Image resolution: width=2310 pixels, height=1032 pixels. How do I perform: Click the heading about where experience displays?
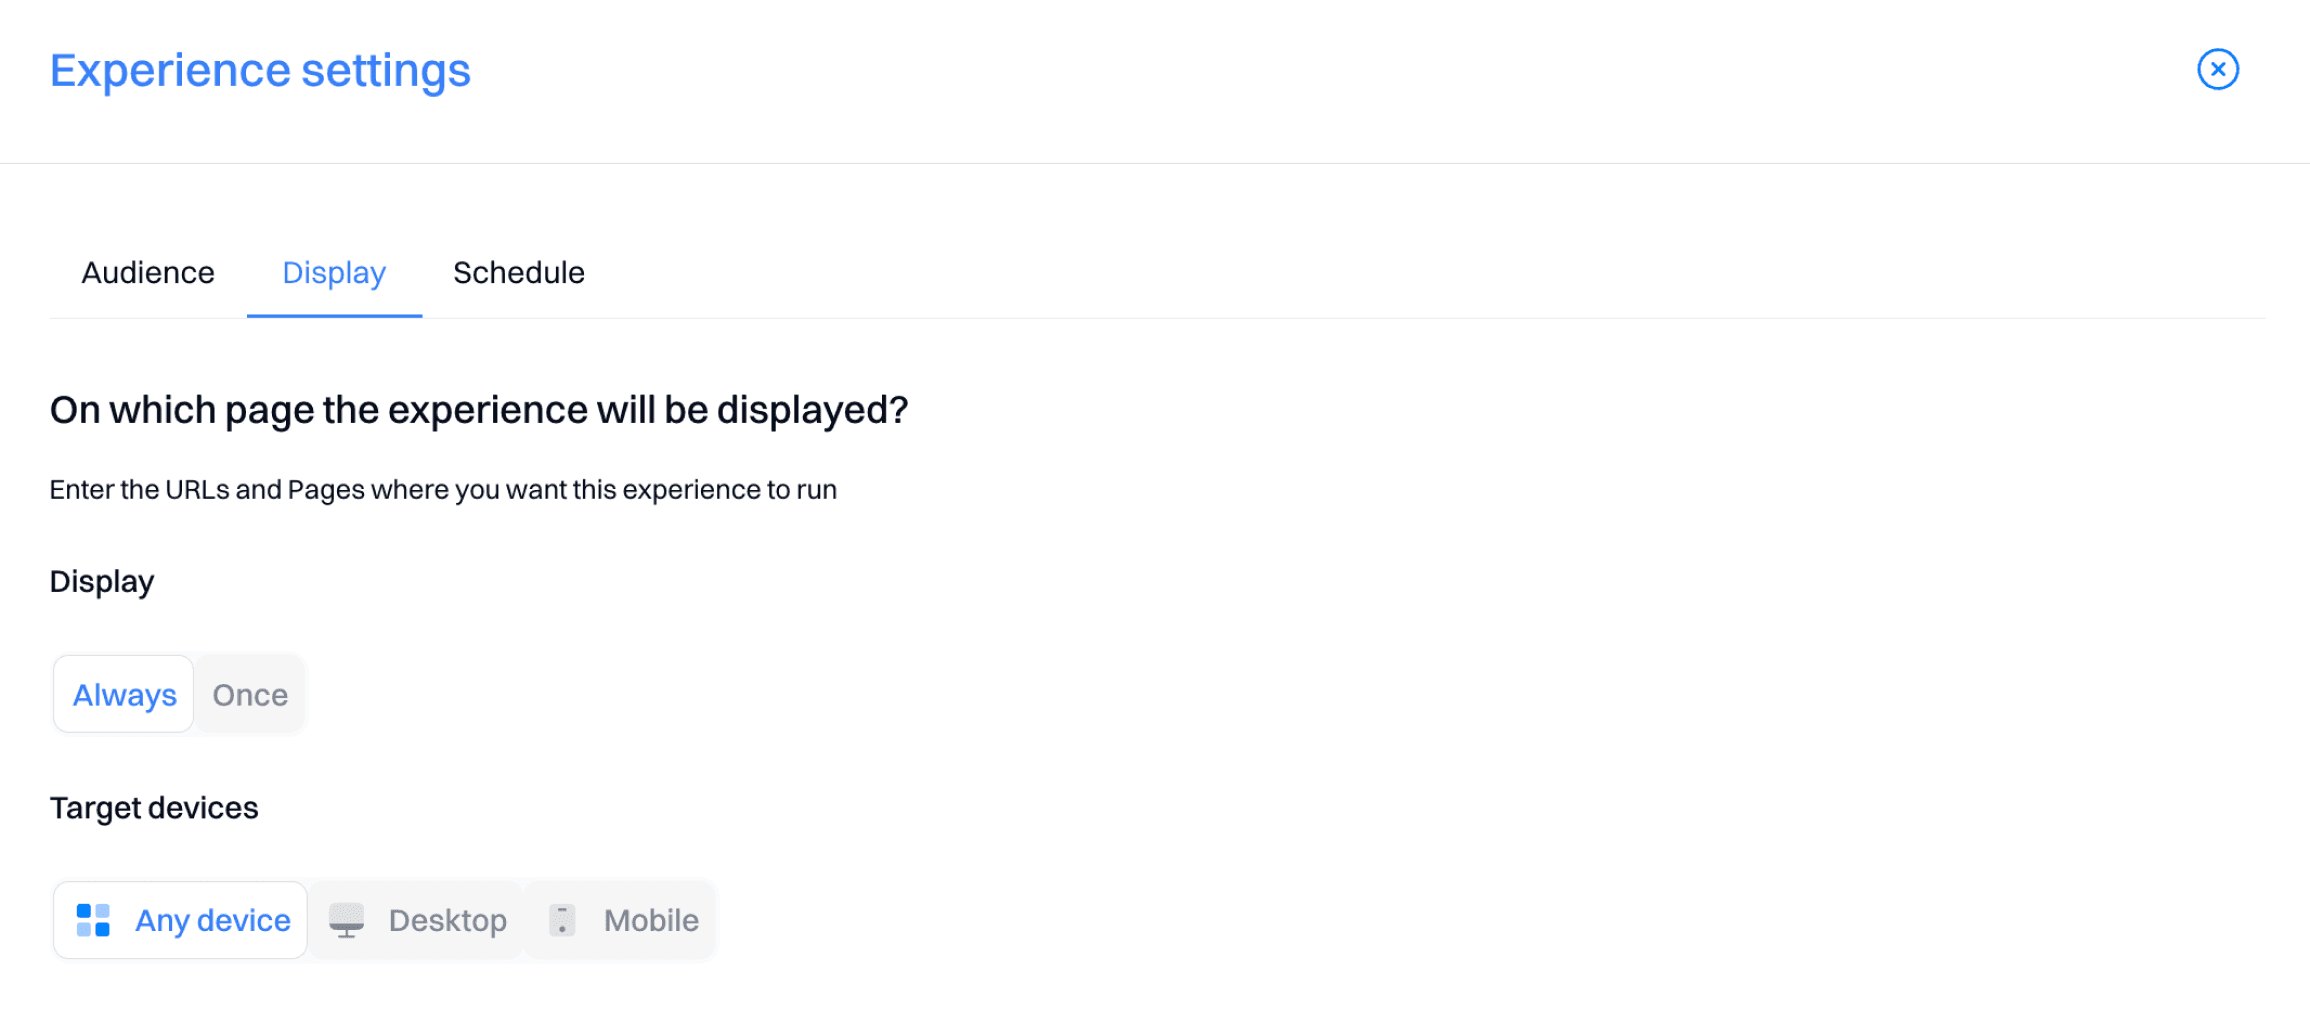click(x=480, y=409)
